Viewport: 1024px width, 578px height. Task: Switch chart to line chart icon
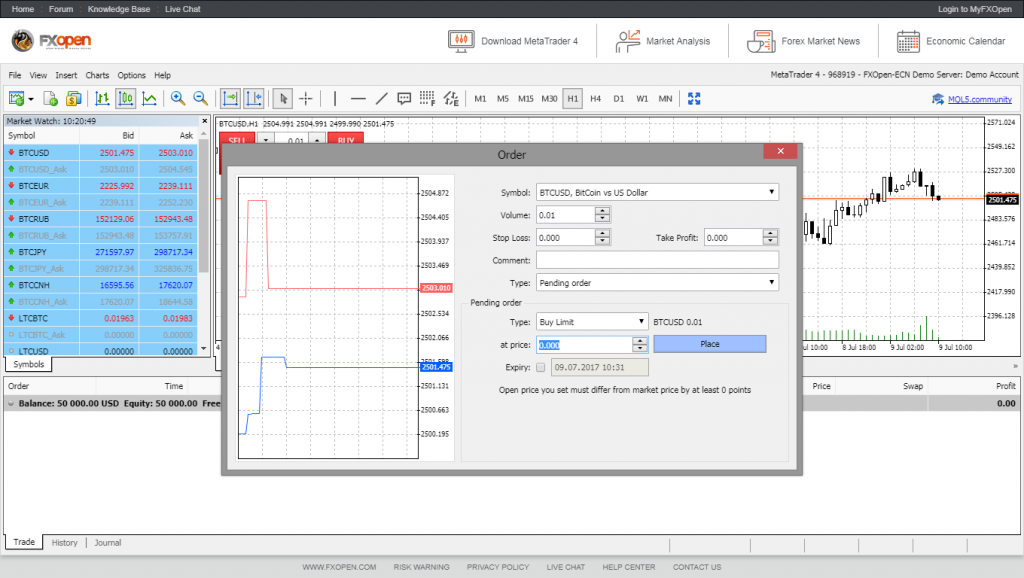coord(150,99)
